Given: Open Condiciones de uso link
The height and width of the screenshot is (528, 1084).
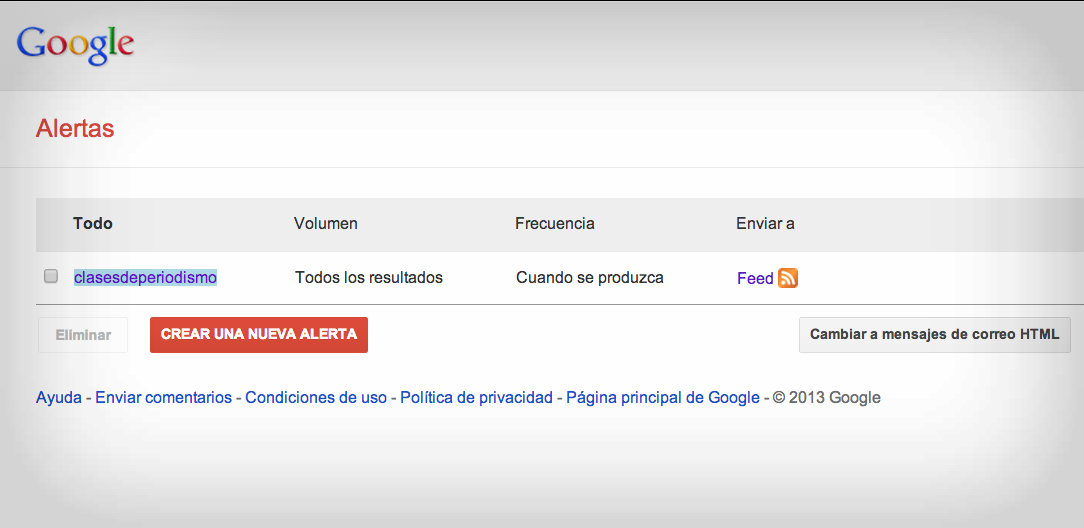Looking at the screenshot, I should click(x=316, y=397).
